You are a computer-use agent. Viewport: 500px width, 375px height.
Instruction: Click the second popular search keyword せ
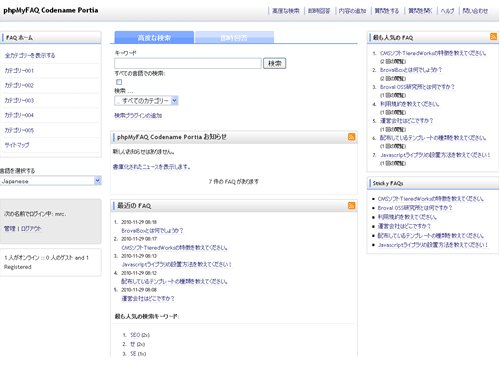[133, 344]
